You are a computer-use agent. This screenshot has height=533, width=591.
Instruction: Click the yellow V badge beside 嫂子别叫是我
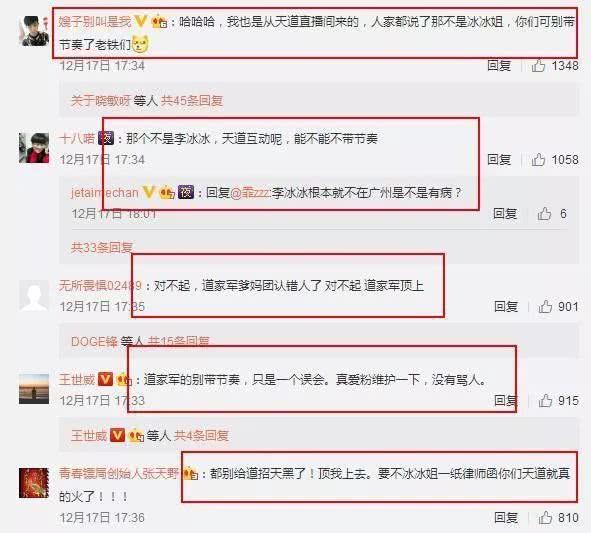[140, 21]
